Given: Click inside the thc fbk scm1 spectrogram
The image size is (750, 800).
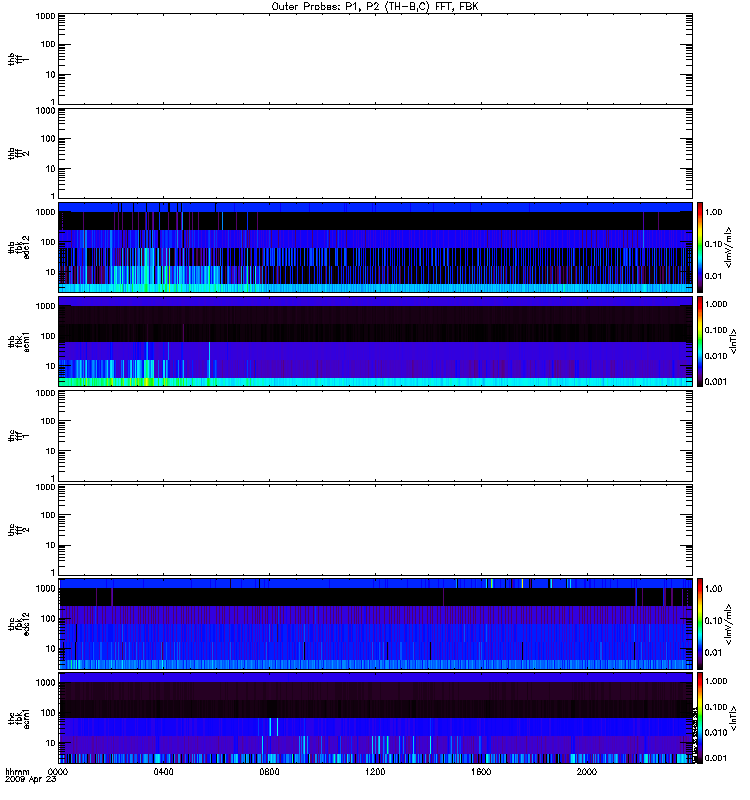Looking at the screenshot, I should 375,718.
